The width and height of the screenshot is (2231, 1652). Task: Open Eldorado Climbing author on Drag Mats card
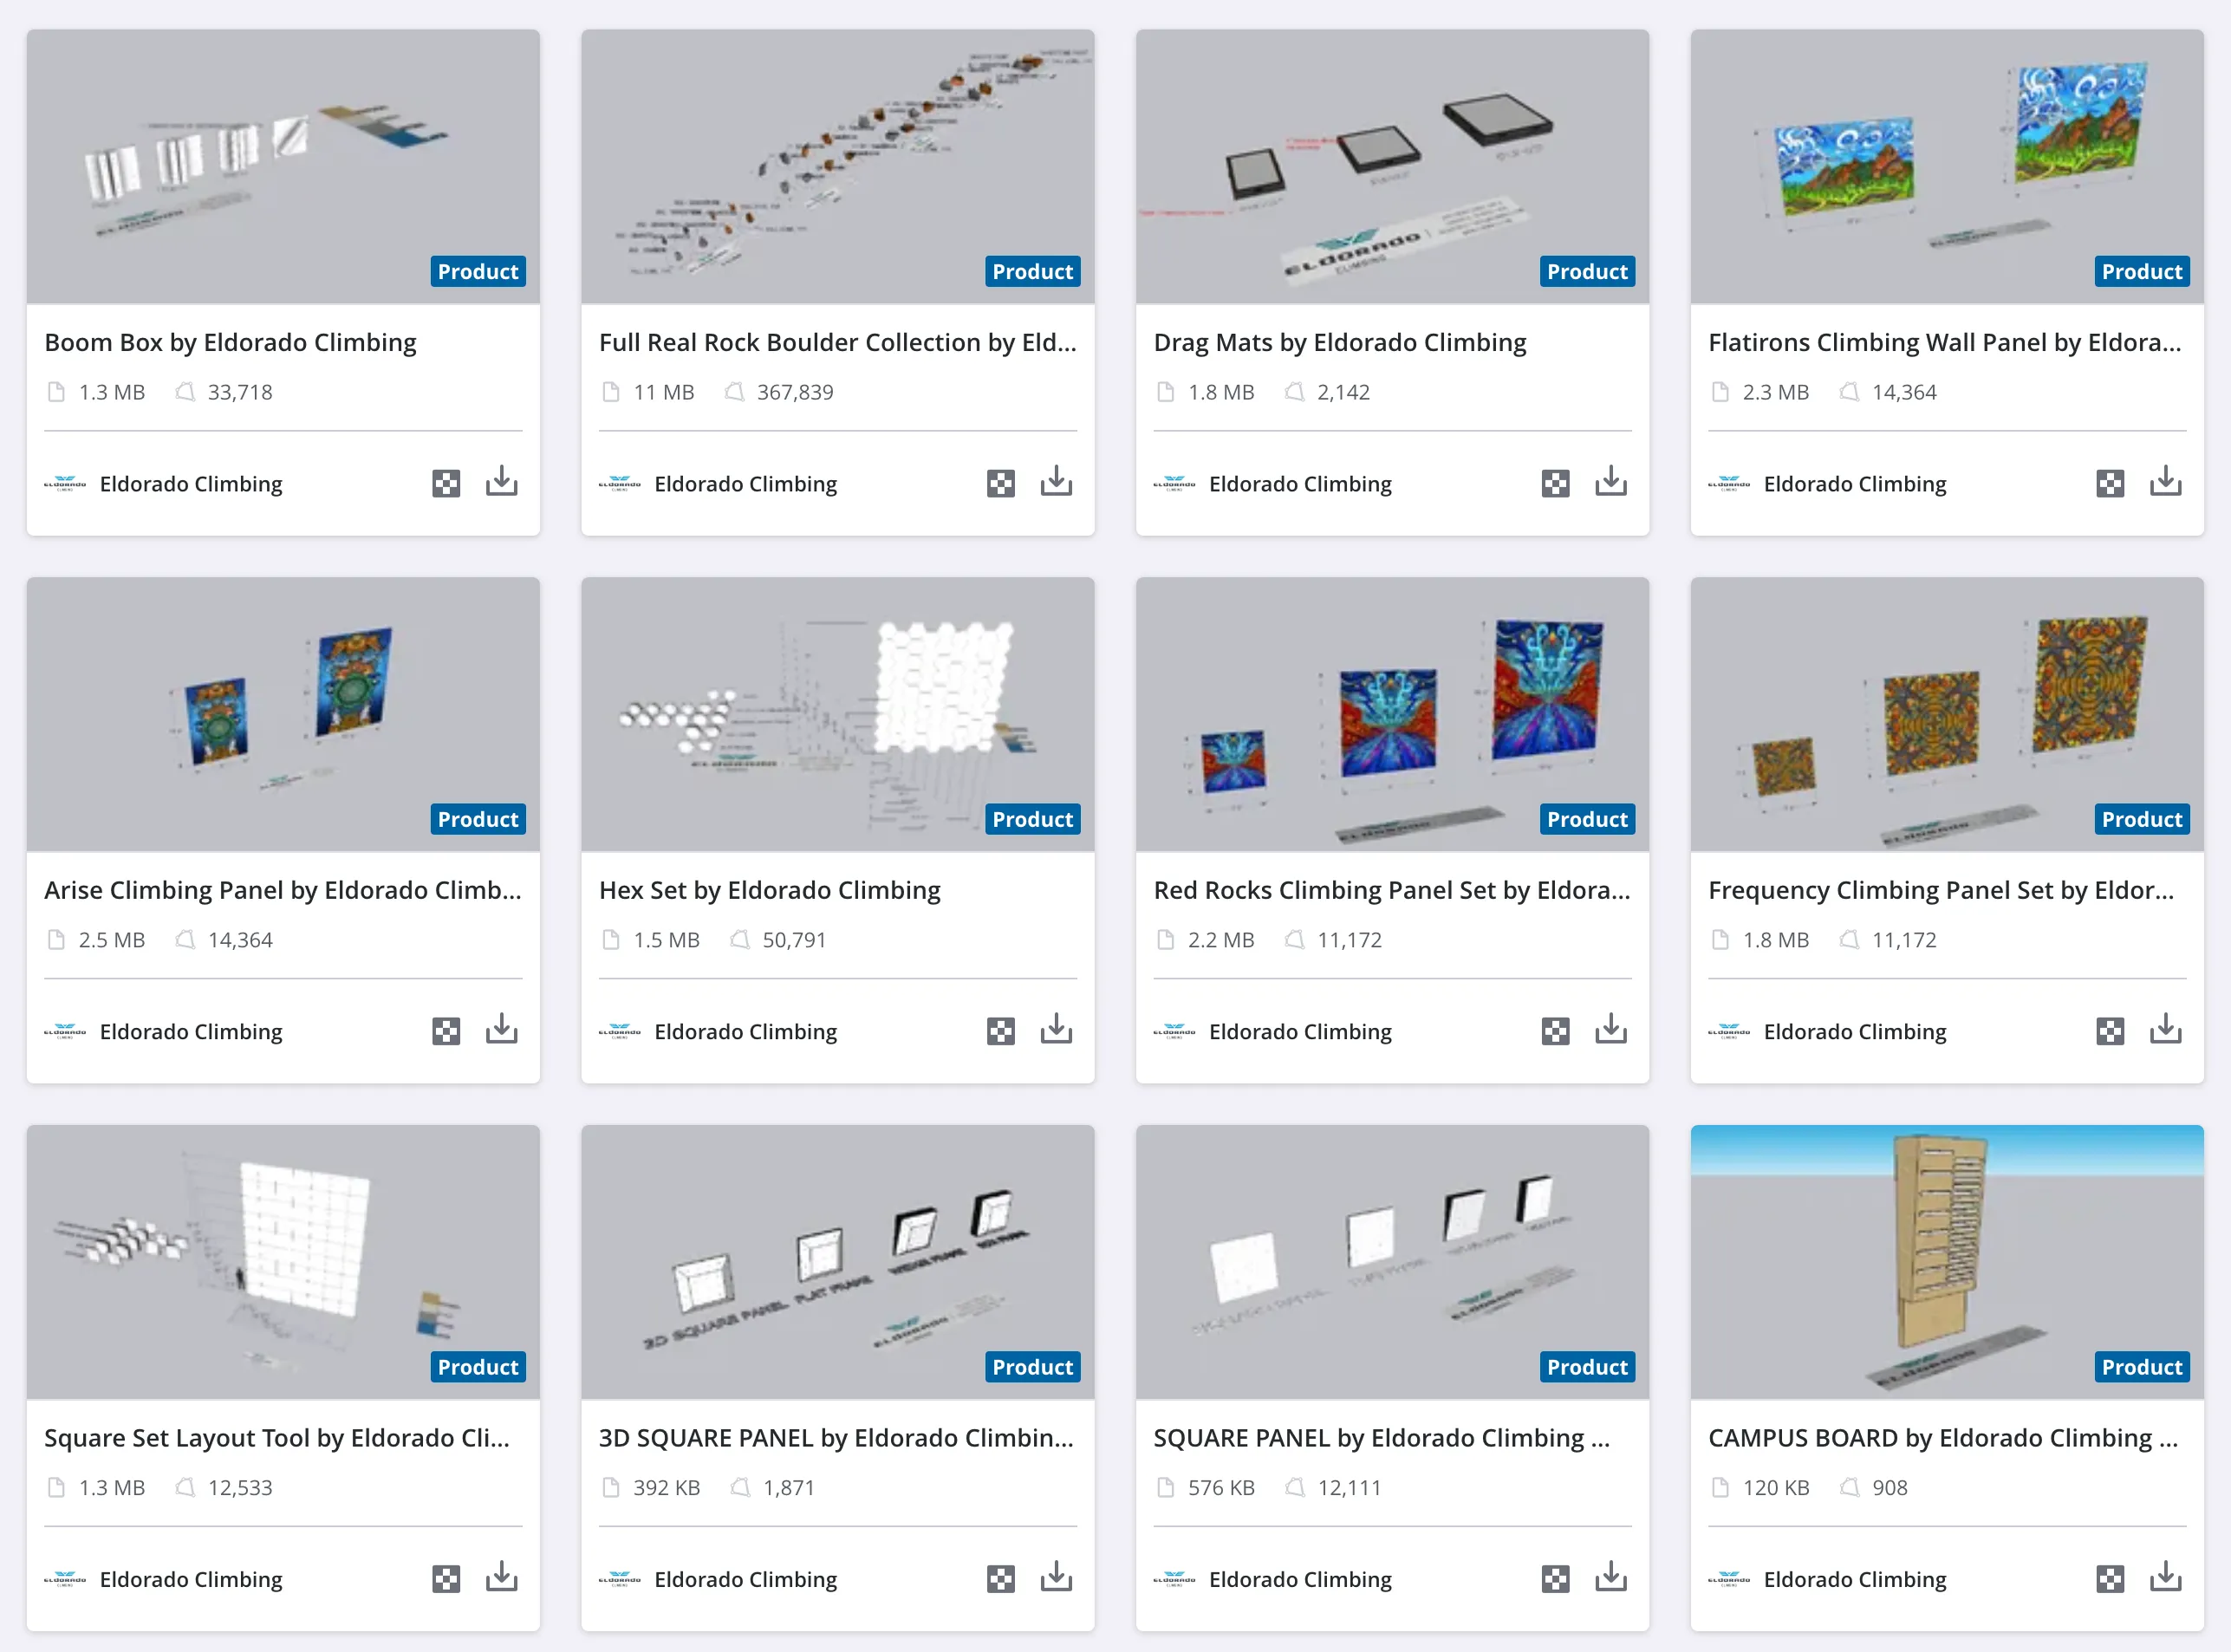[1300, 484]
